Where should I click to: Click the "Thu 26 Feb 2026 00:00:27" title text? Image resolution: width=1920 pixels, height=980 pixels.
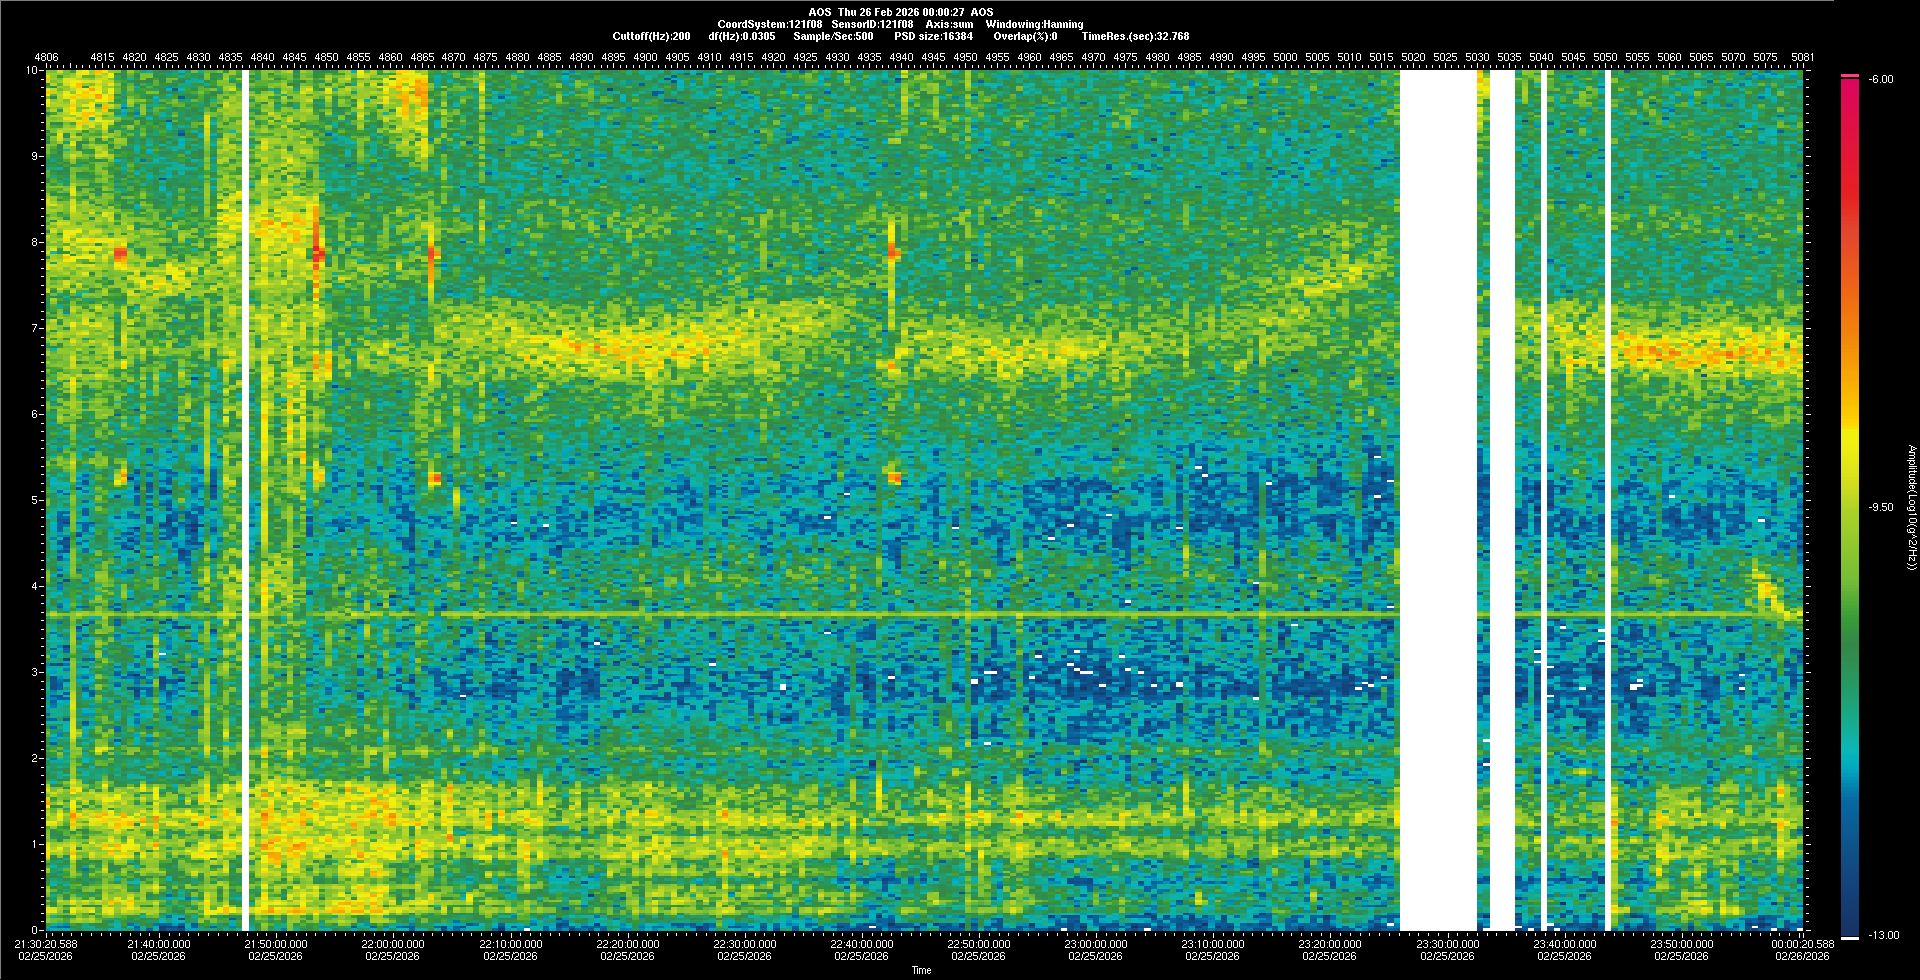[x=901, y=12]
